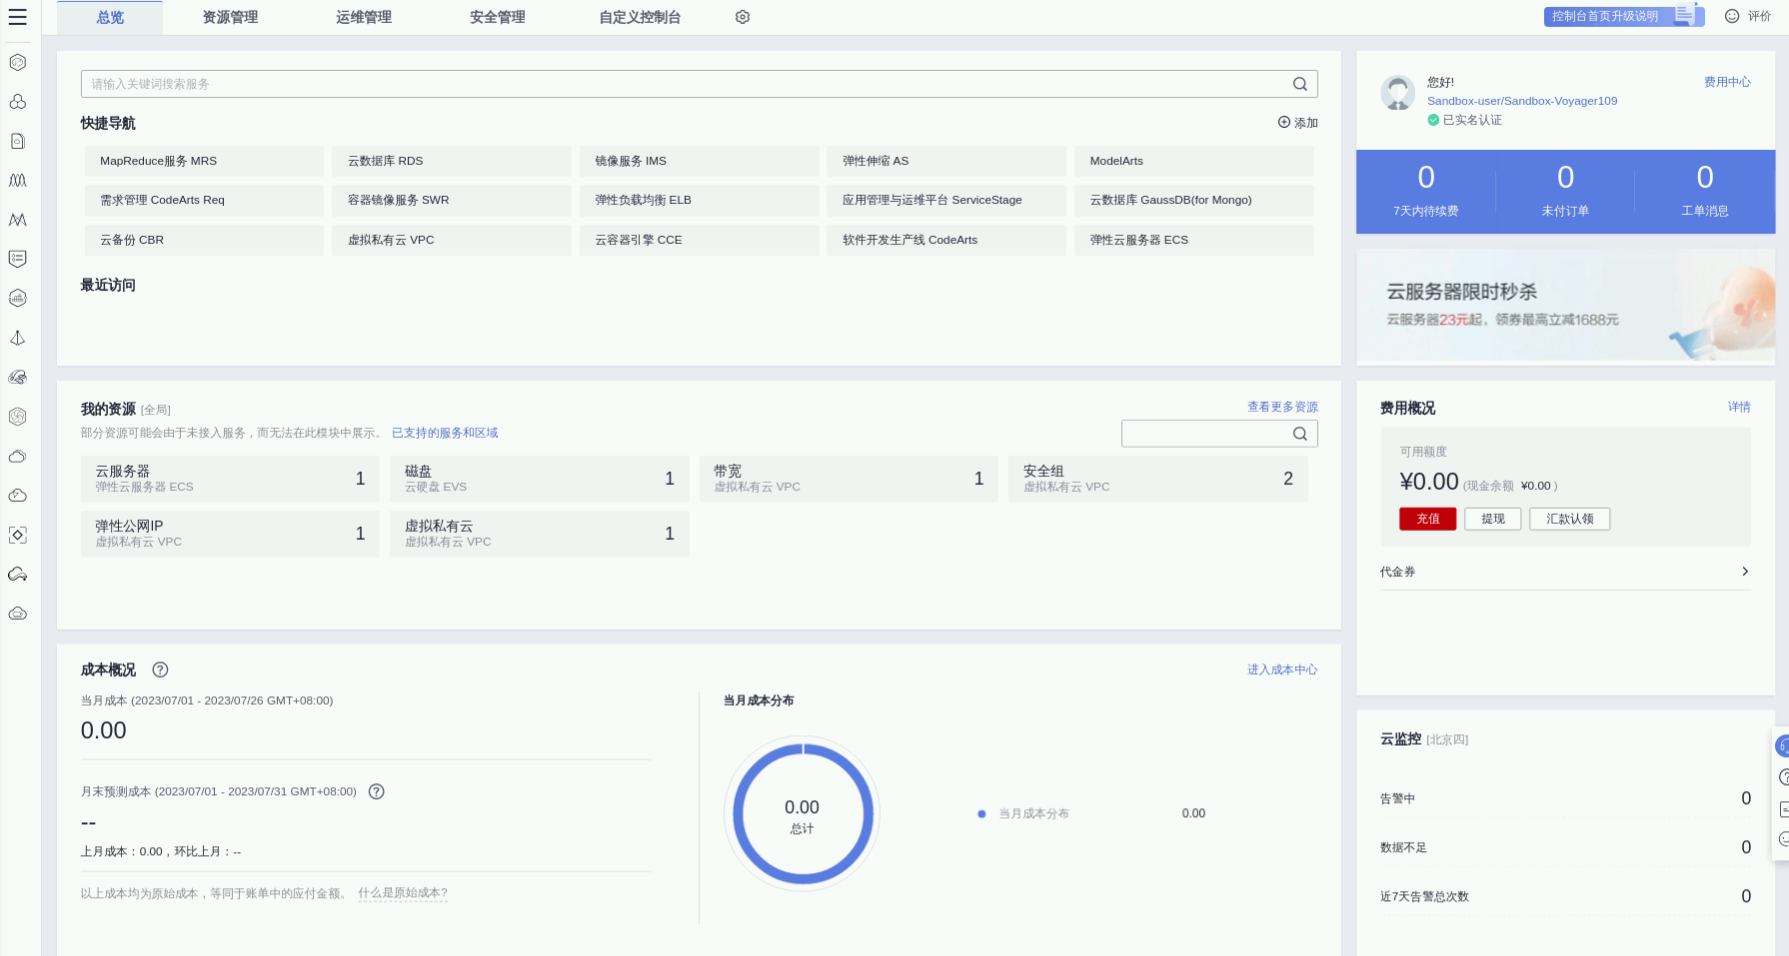1789x956 pixels.
Task: Open the 自定义控制台 tab
Action: tap(640, 18)
